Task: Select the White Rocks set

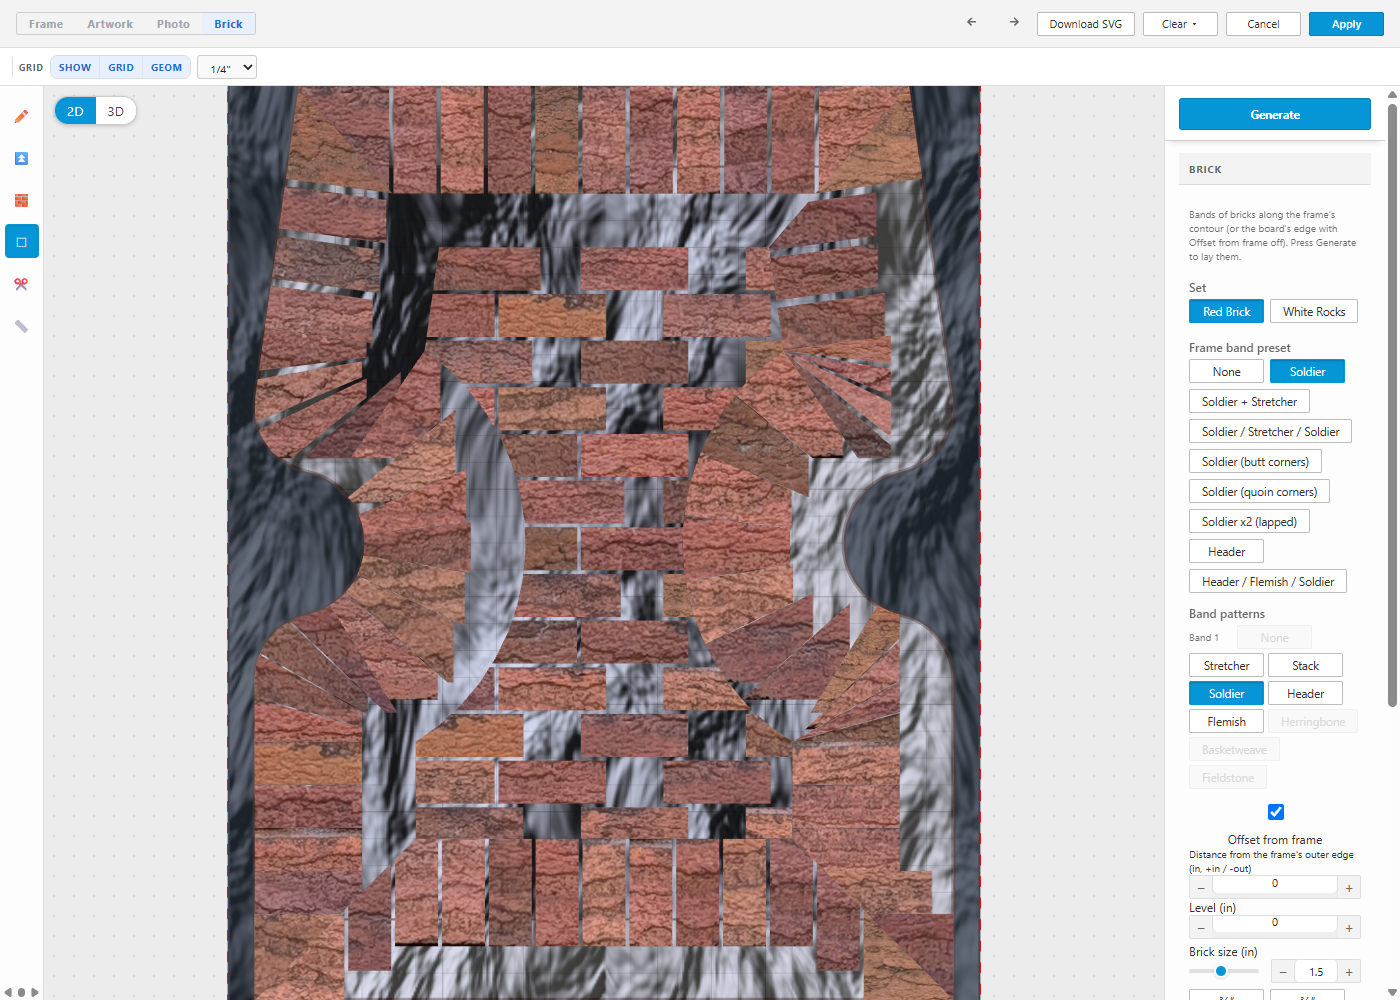Action: click(x=1314, y=312)
